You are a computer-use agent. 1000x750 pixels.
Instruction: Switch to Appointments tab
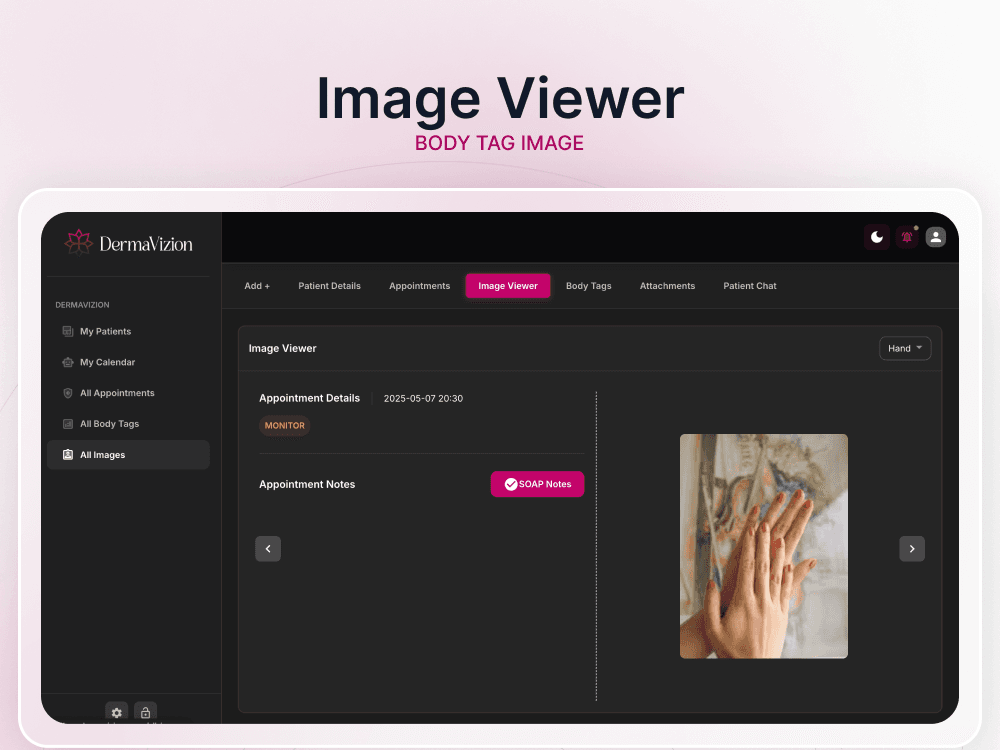pos(420,286)
